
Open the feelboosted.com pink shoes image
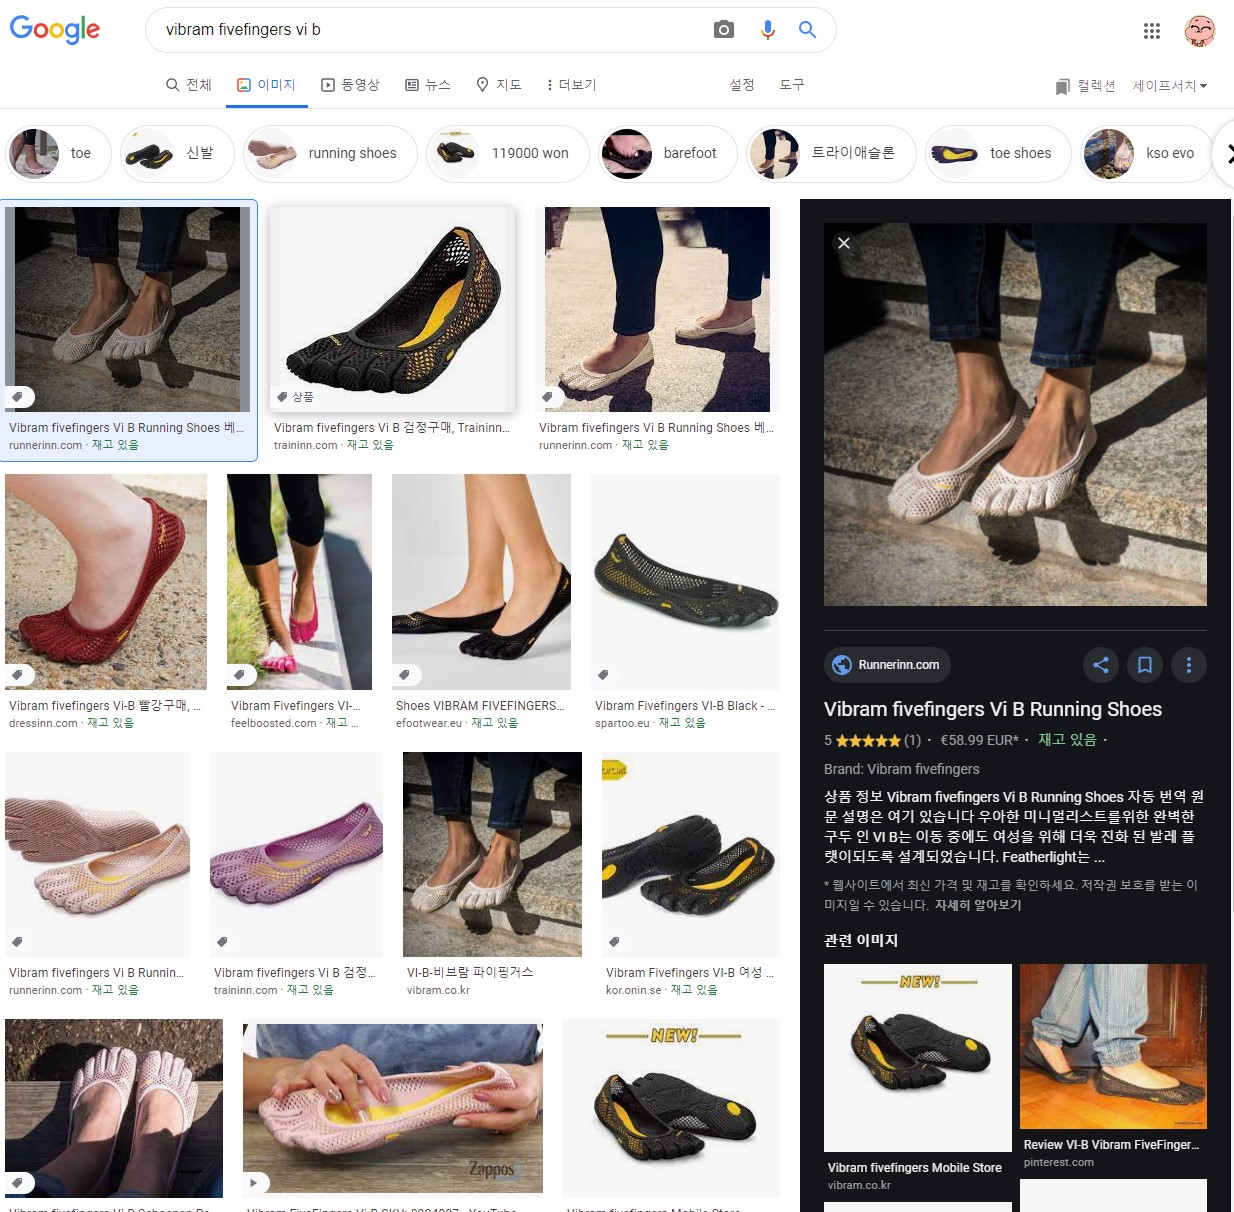[x=299, y=582]
